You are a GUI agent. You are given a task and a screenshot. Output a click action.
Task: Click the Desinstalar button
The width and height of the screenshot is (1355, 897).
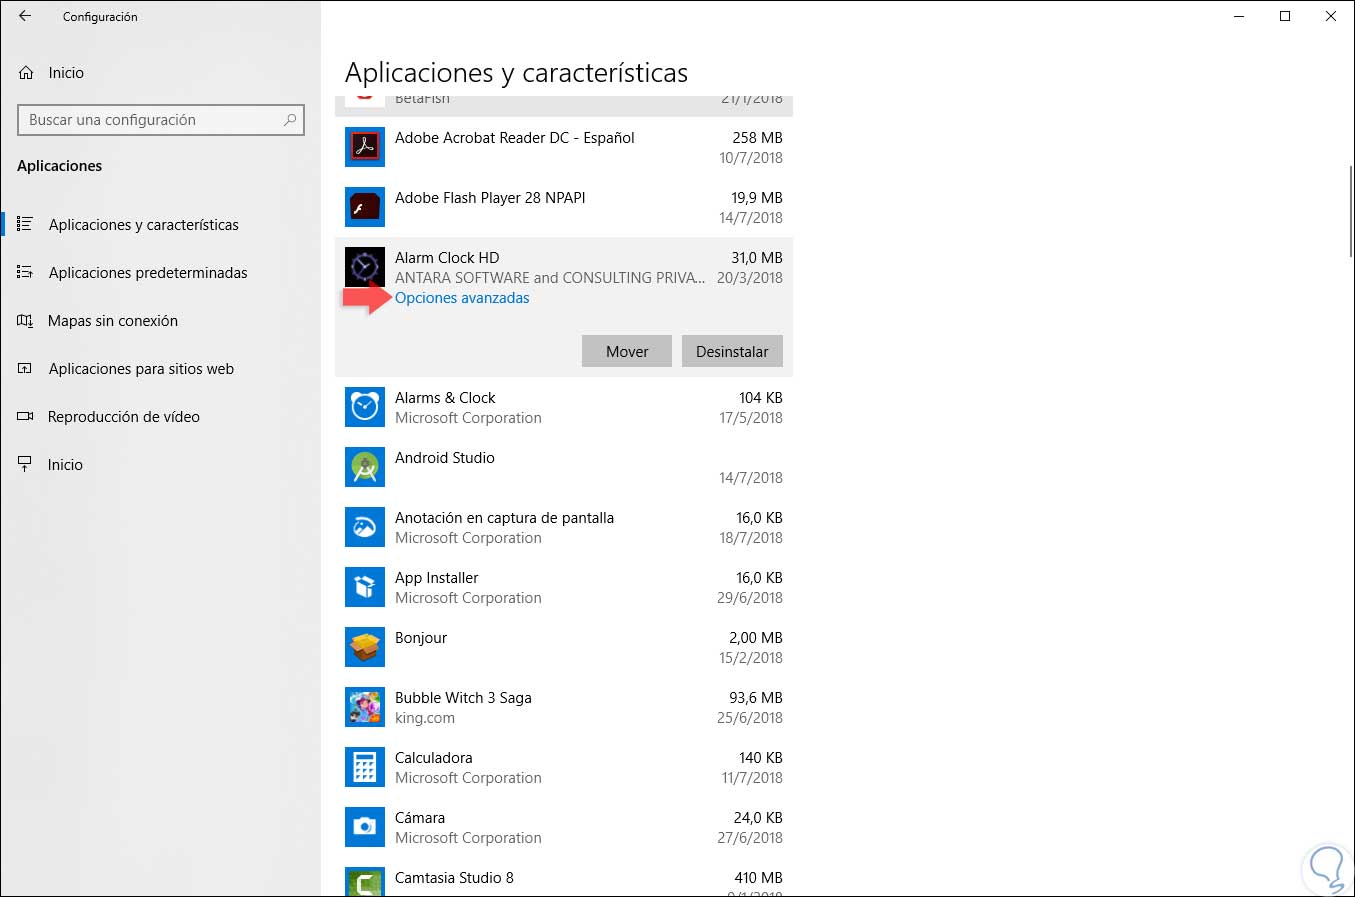point(732,351)
